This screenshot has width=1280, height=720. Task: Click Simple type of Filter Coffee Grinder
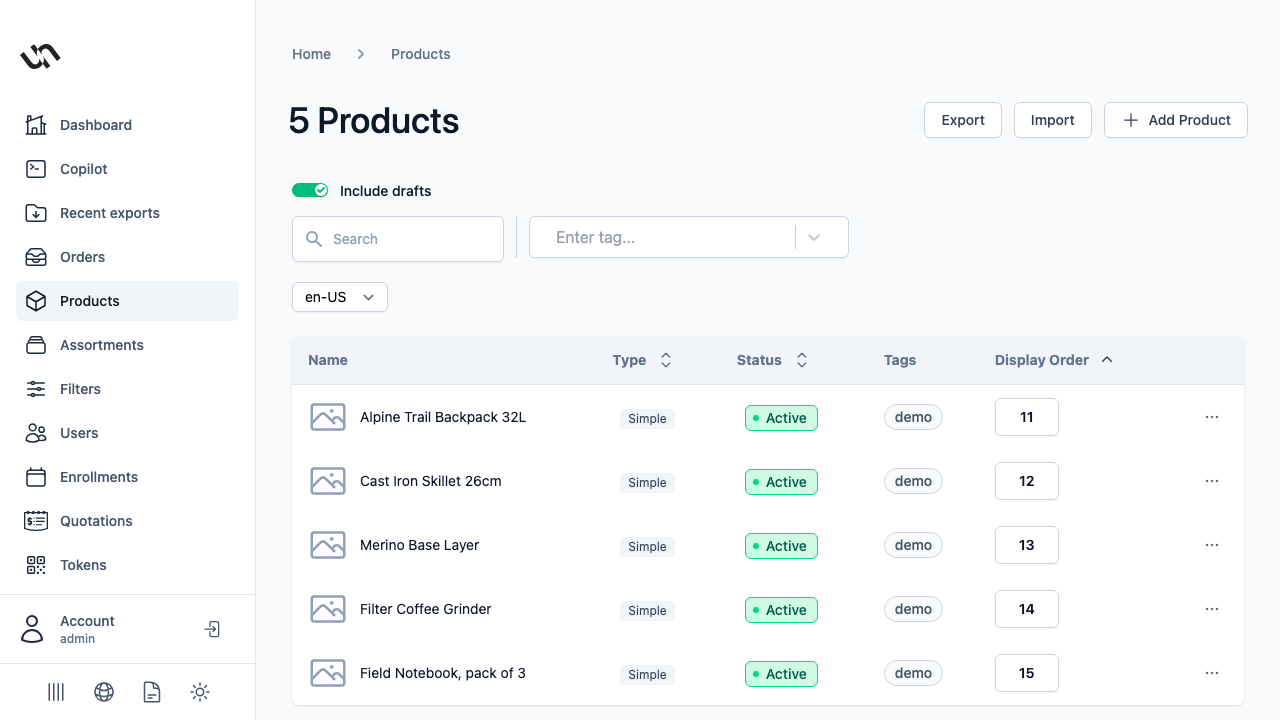pyautogui.click(x=647, y=610)
